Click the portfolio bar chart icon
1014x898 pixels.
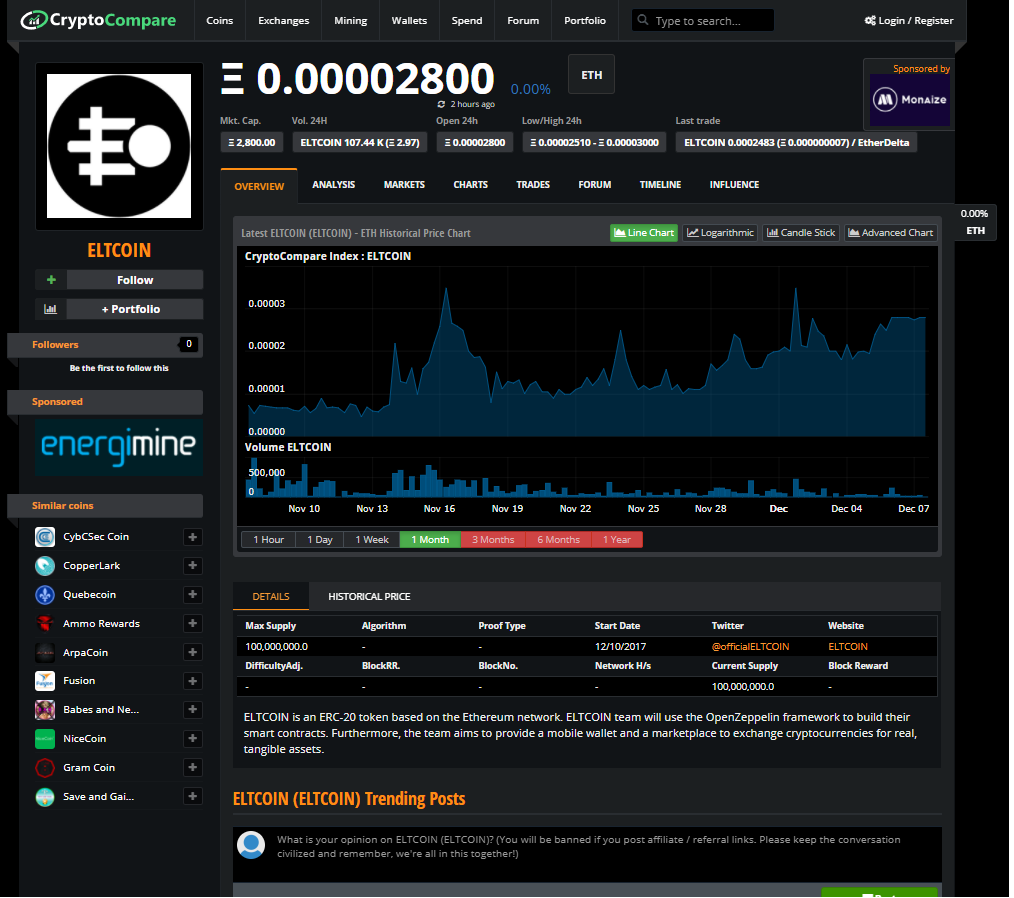click(x=51, y=309)
